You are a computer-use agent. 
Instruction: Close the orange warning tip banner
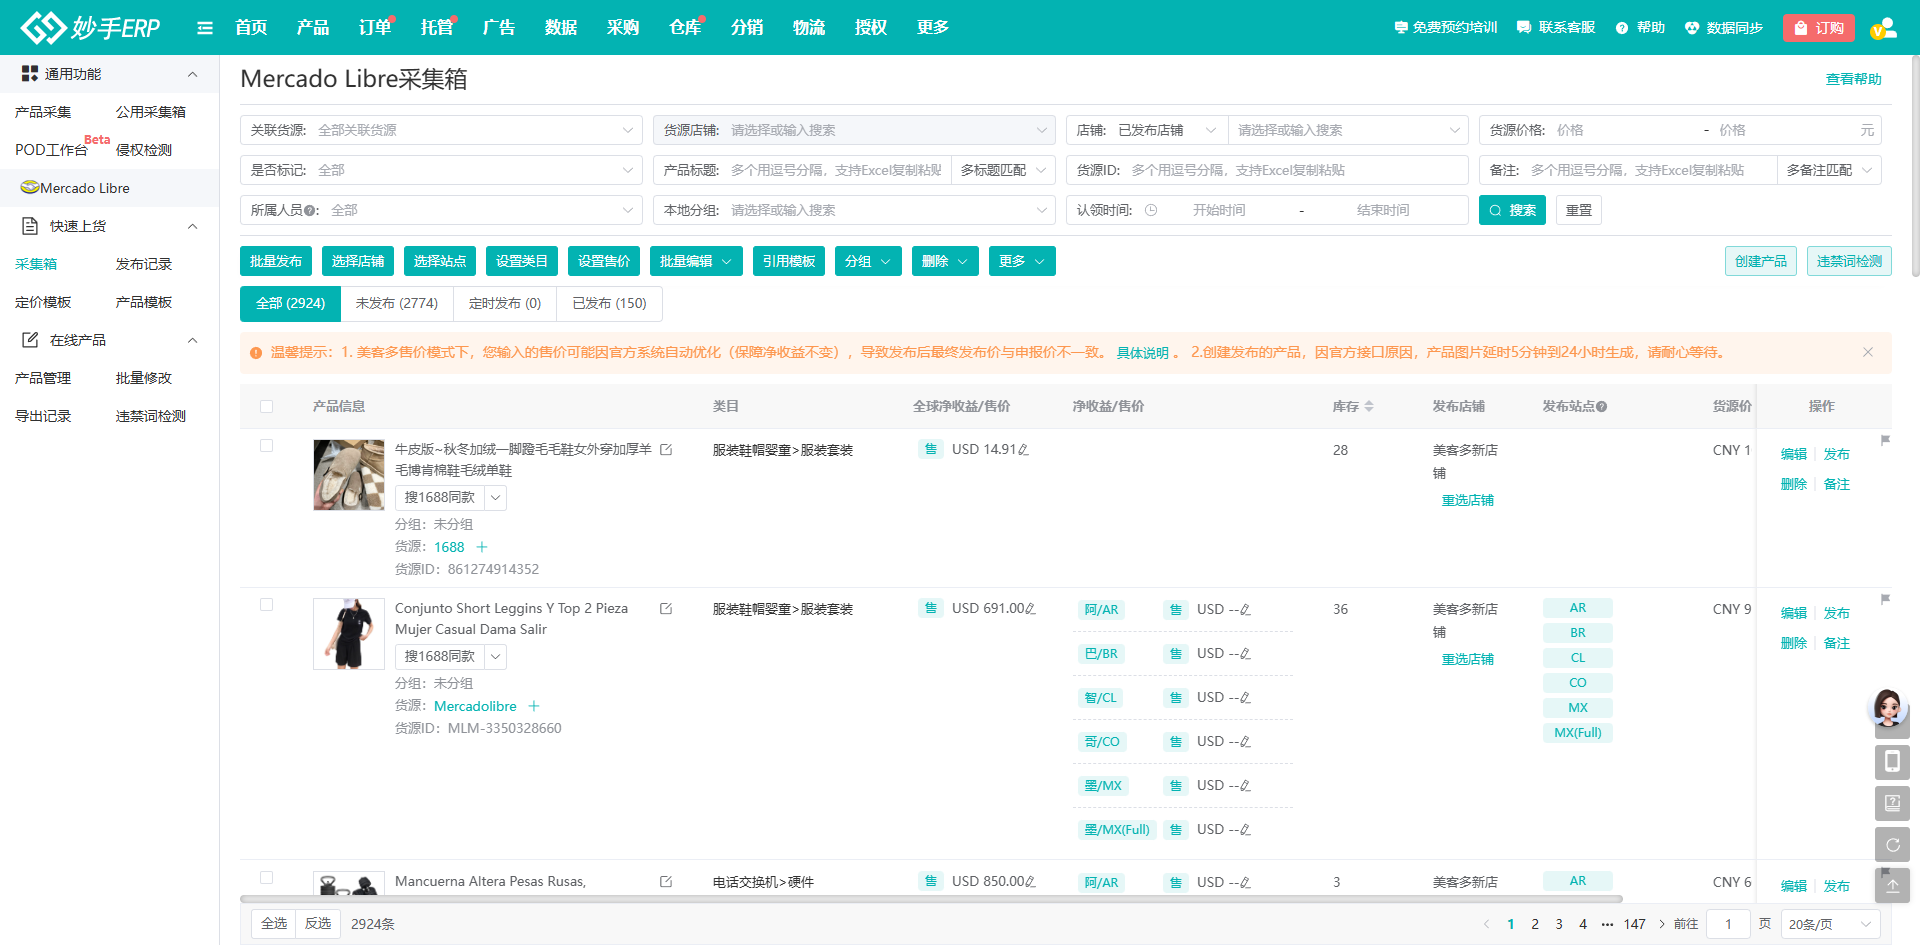point(1867,352)
